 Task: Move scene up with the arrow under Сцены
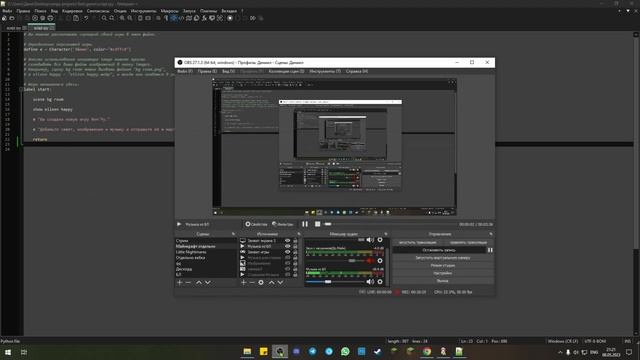coord(199,282)
